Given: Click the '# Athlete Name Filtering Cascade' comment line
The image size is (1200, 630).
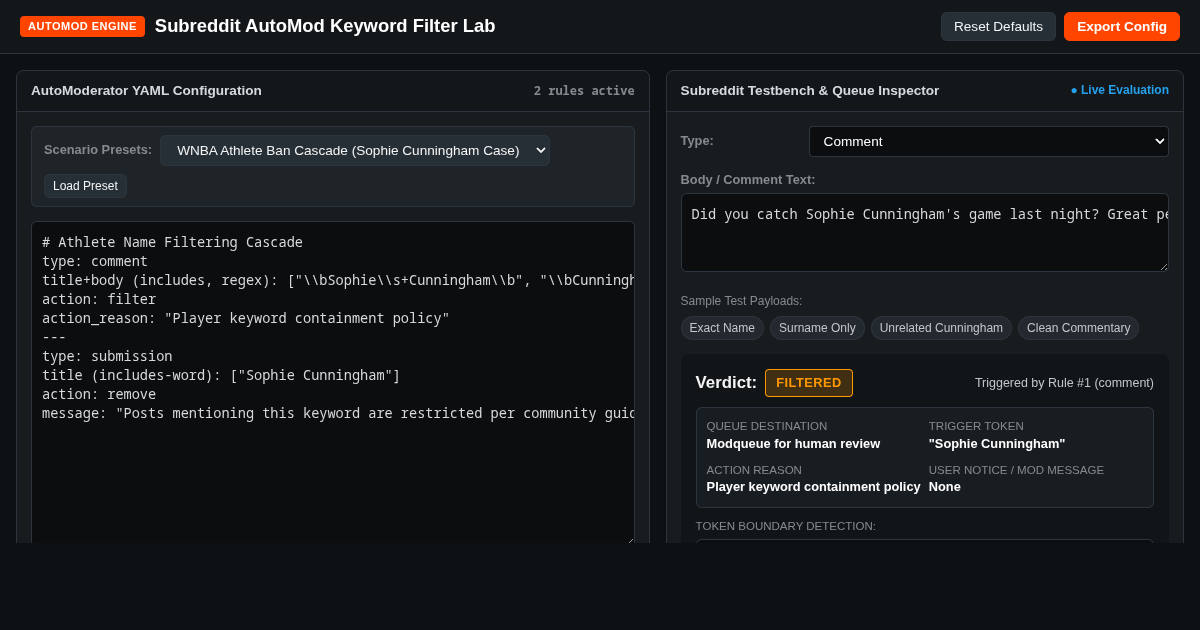Looking at the screenshot, I should coord(172,242).
